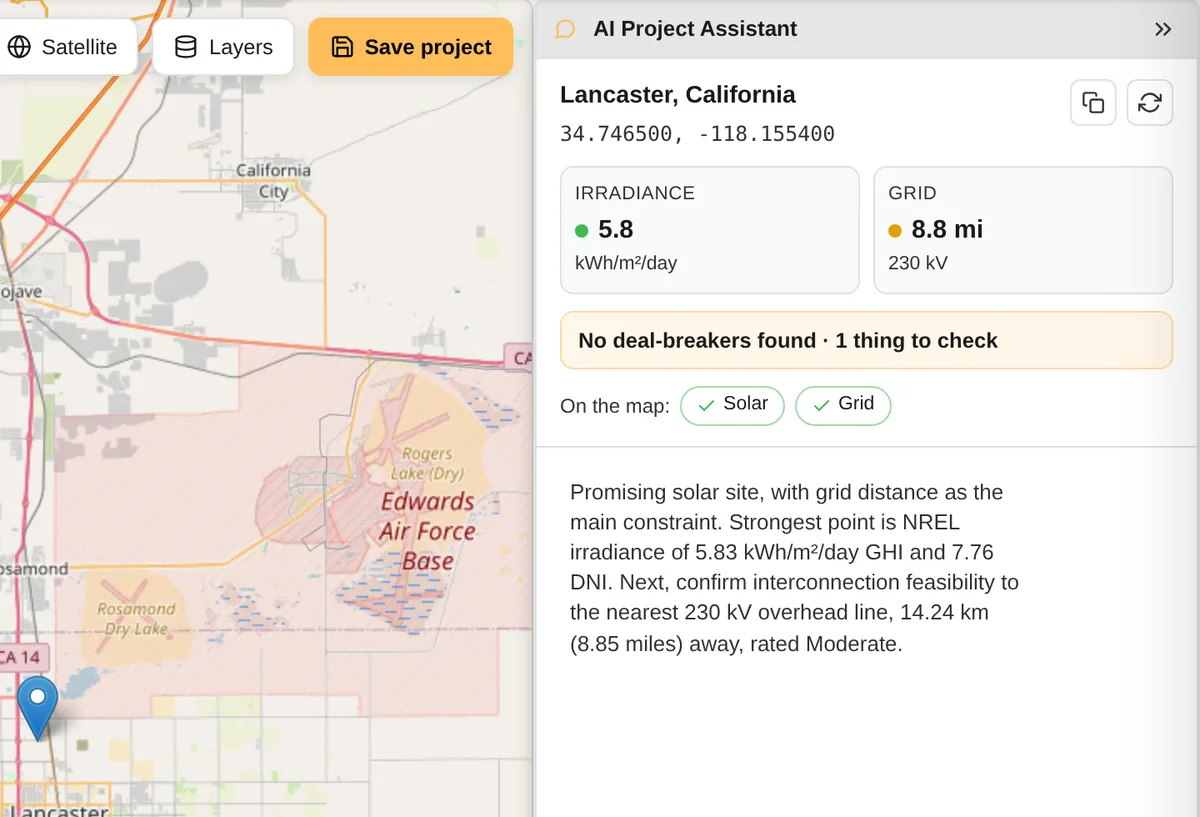Click the 'kWh/m²/day' unit text
Screen dimensions: 1200x817
(x=626, y=264)
